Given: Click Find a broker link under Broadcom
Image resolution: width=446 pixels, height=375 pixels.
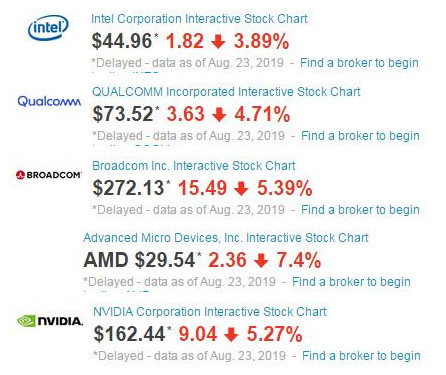Looking at the screenshot, I should [360, 210].
